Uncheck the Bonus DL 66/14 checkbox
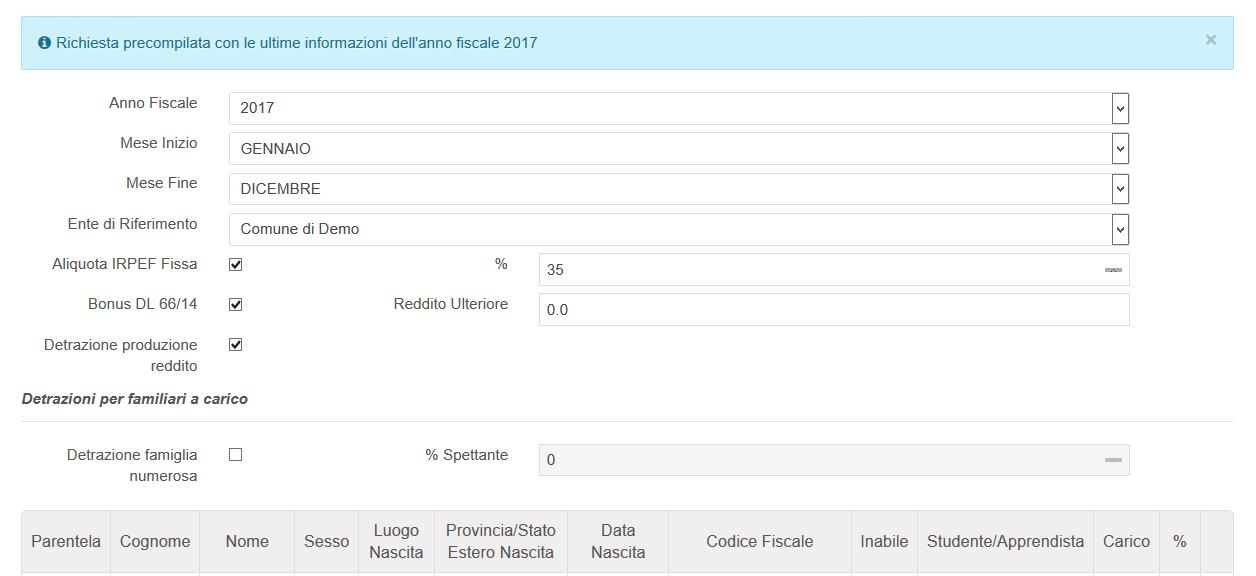The width and height of the screenshot is (1256, 576). pos(236,305)
